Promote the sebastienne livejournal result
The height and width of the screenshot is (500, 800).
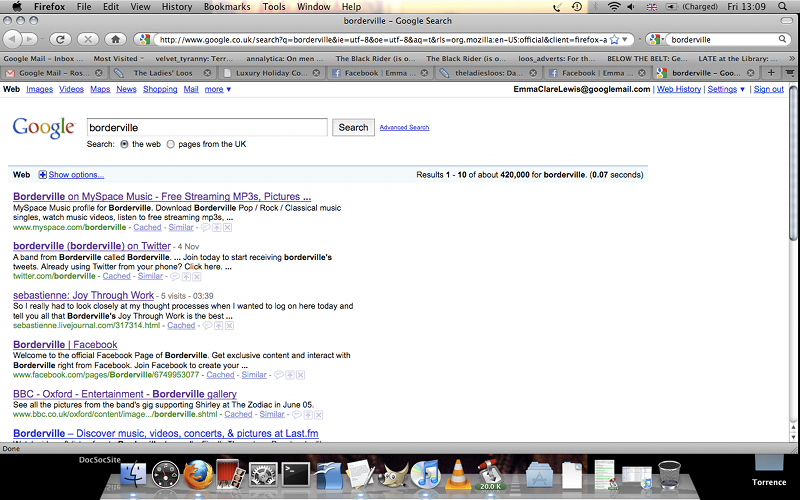pos(218,326)
